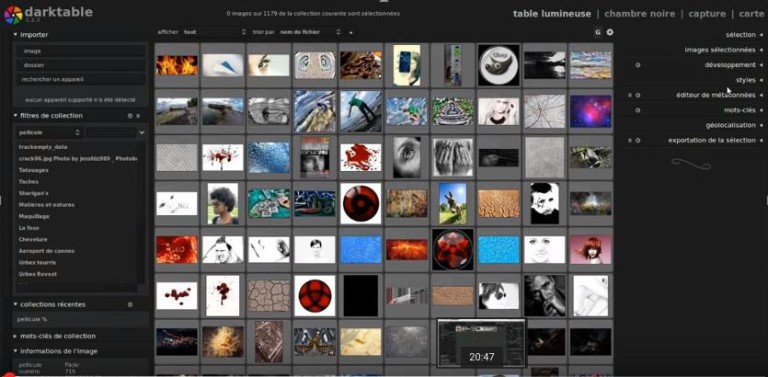Reset filtres de collection with its circle icon
The height and width of the screenshot is (377, 768).
pos(130,116)
